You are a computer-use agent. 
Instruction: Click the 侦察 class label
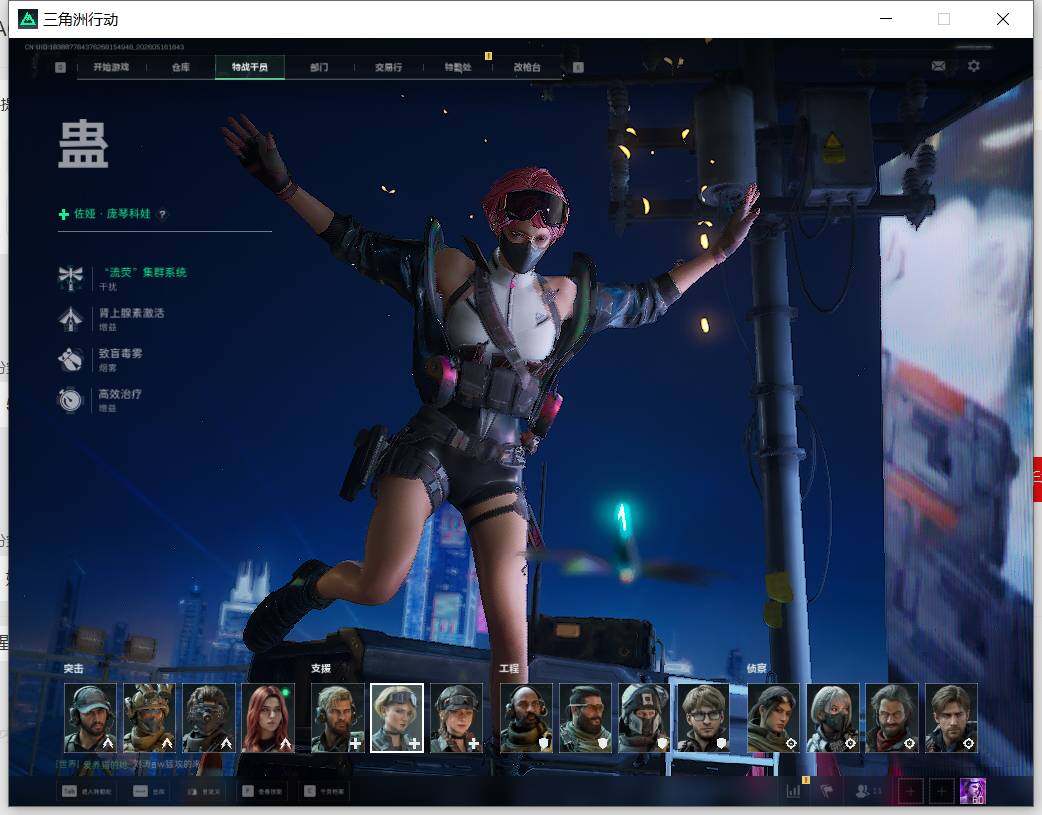pos(757,669)
